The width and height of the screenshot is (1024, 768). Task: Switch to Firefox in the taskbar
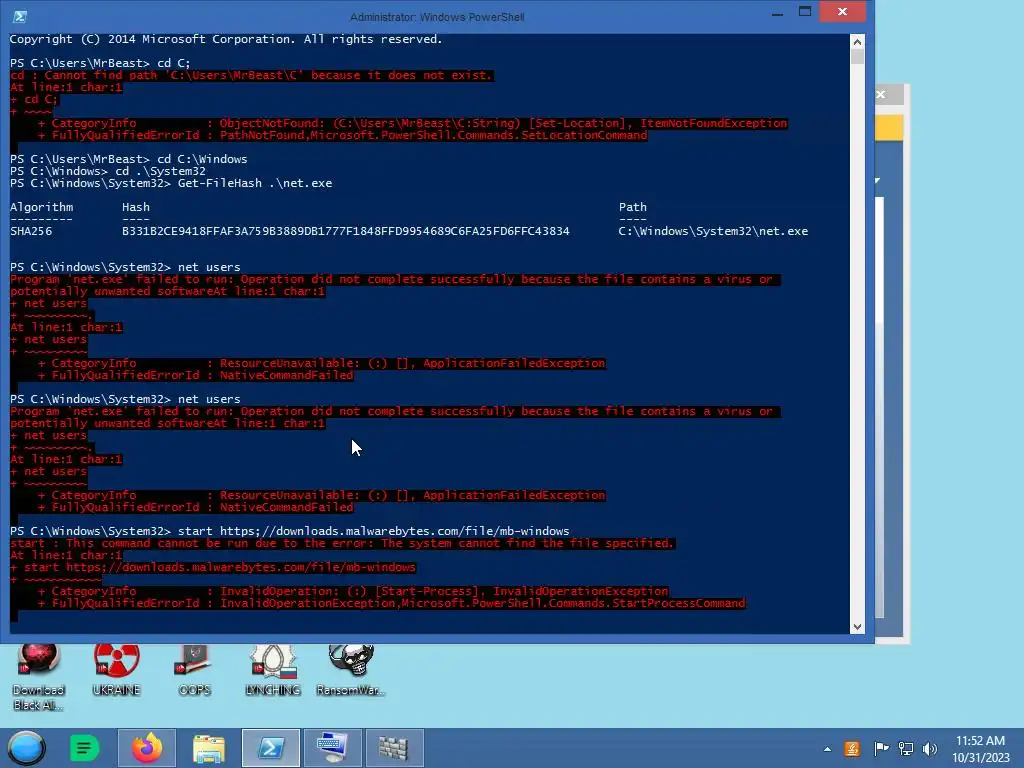(x=147, y=748)
